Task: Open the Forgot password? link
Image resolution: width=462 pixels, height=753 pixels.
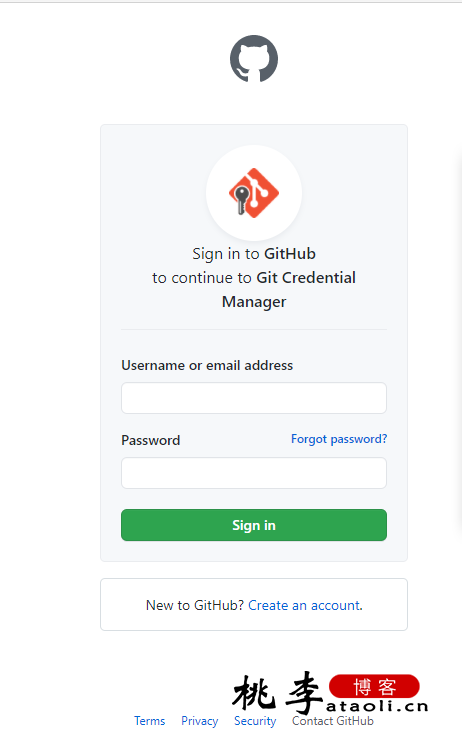Action: click(x=339, y=439)
